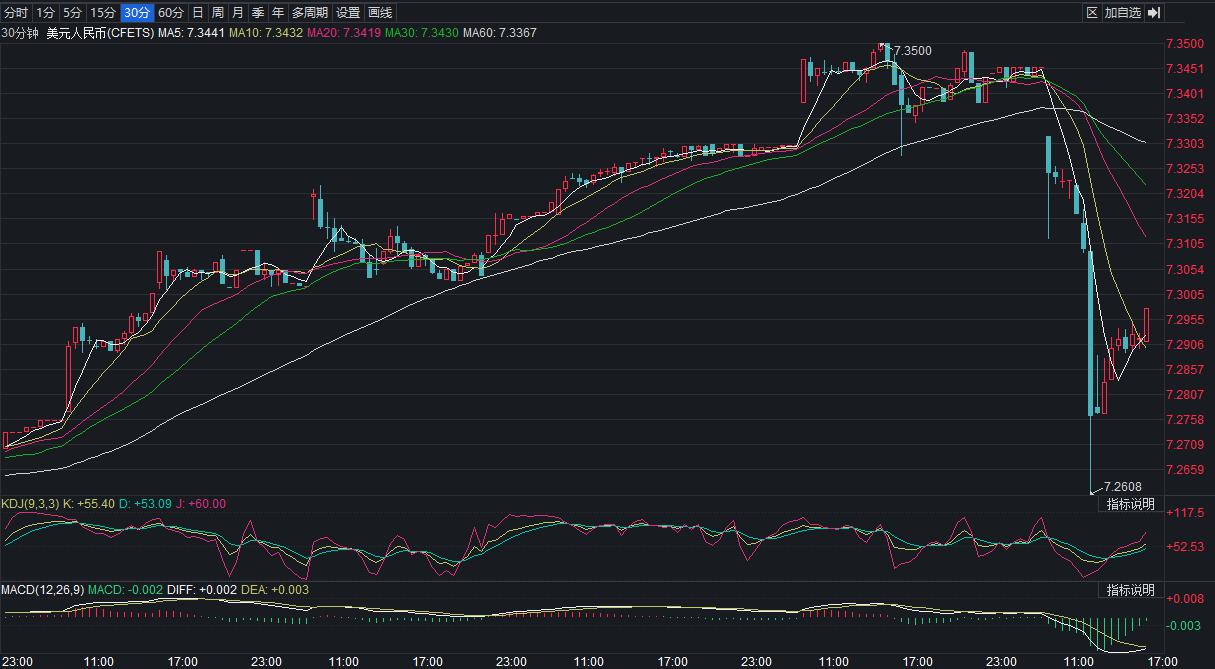The image size is (1215, 669).
Task: Activate the 画线 draw line tool
Action: (380, 13)
